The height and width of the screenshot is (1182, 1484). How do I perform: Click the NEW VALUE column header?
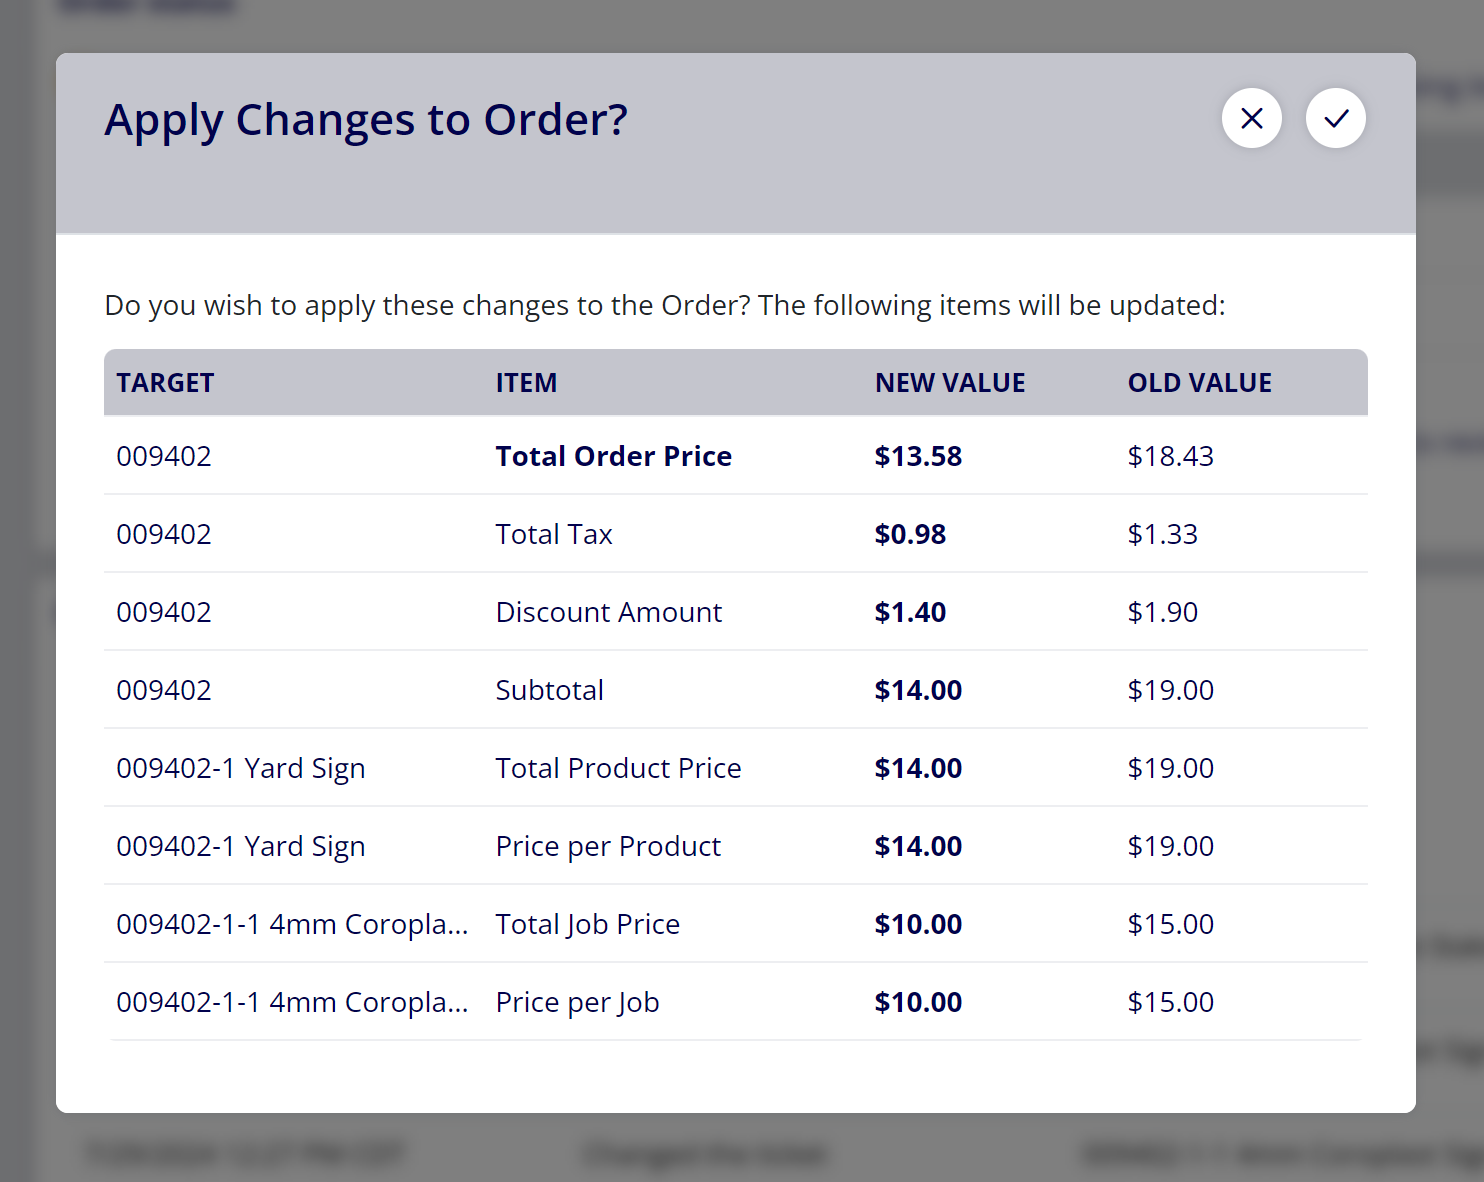click(950, 383)
